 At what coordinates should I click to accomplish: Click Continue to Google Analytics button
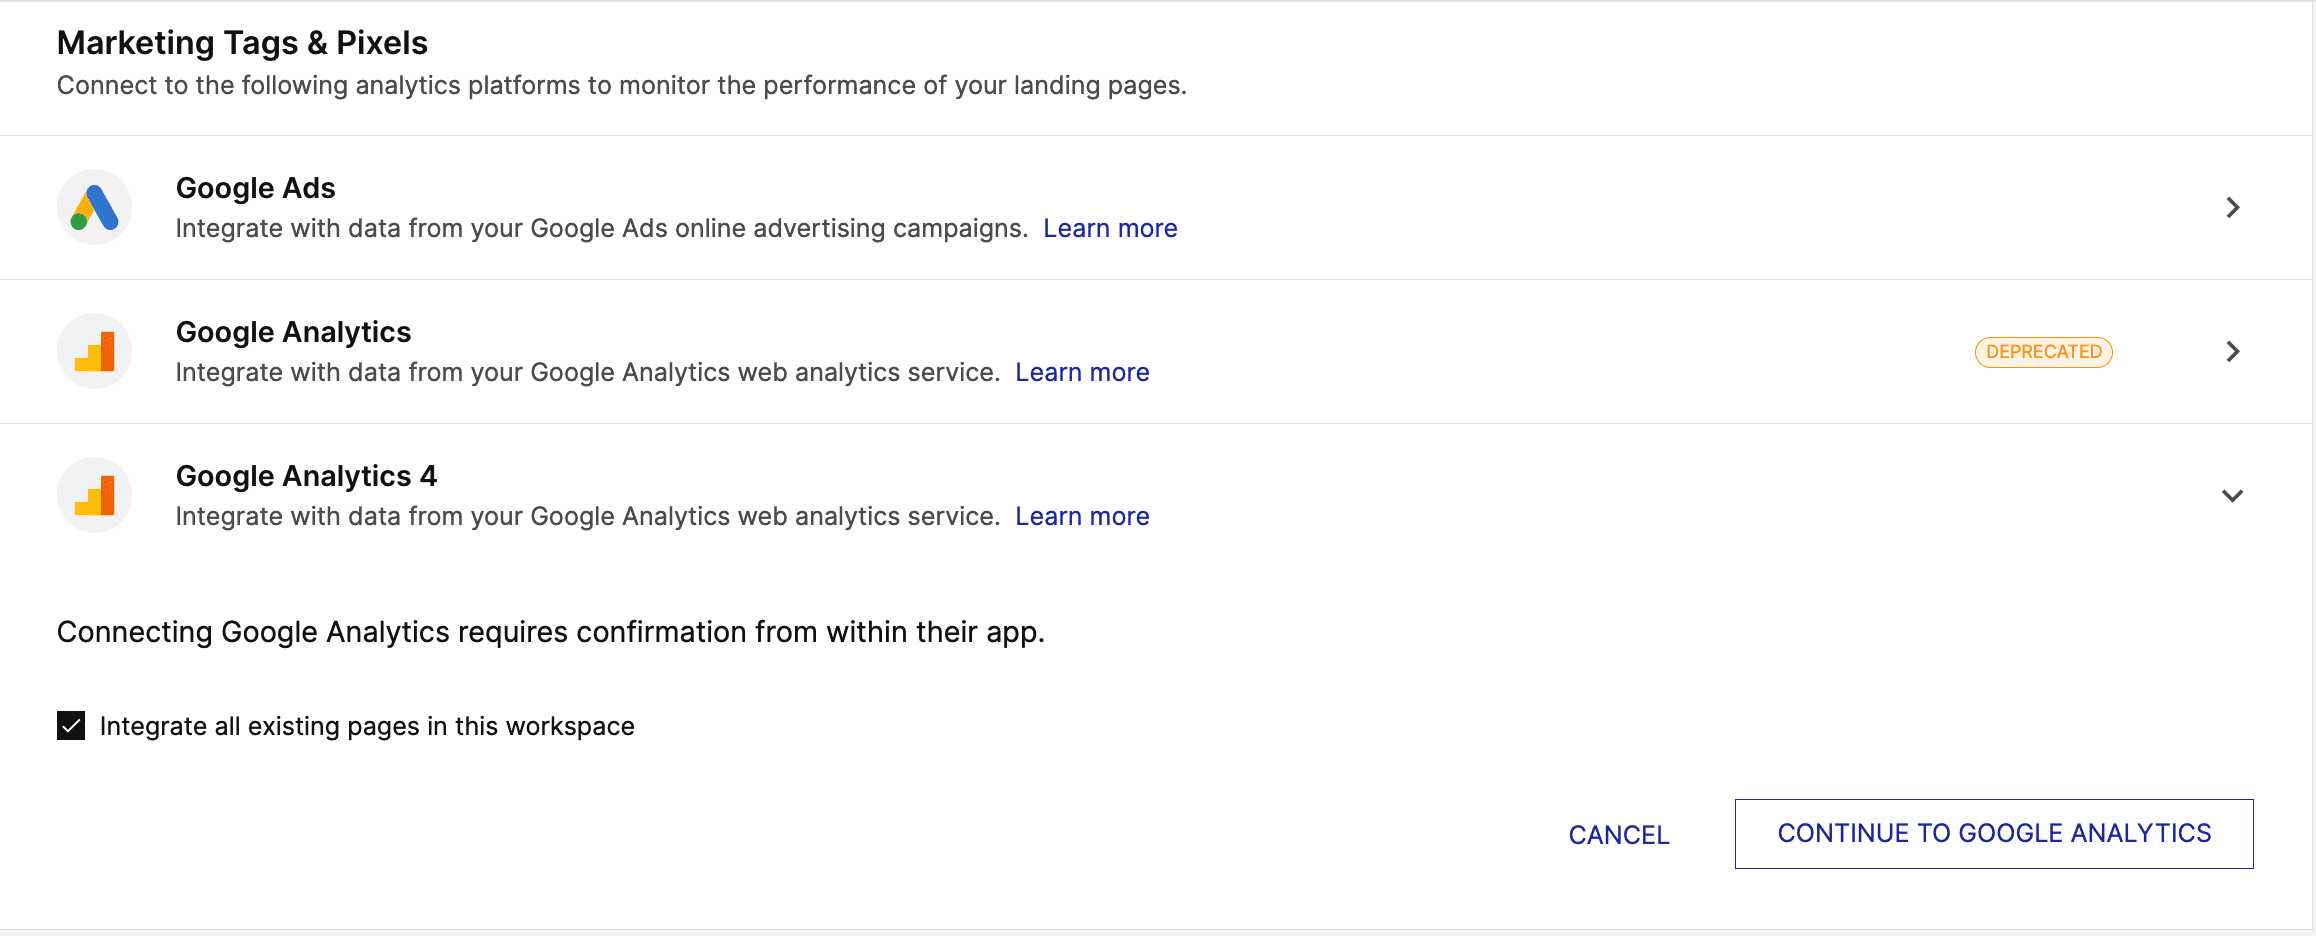coord(1994,834)
